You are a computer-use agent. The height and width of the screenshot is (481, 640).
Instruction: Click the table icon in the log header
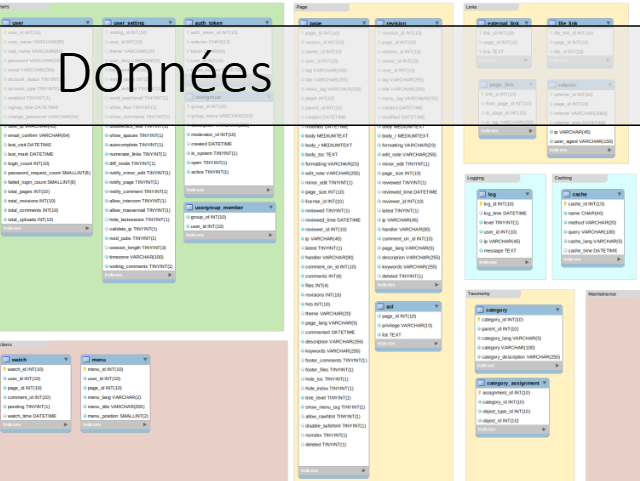[x=483, y=194]
